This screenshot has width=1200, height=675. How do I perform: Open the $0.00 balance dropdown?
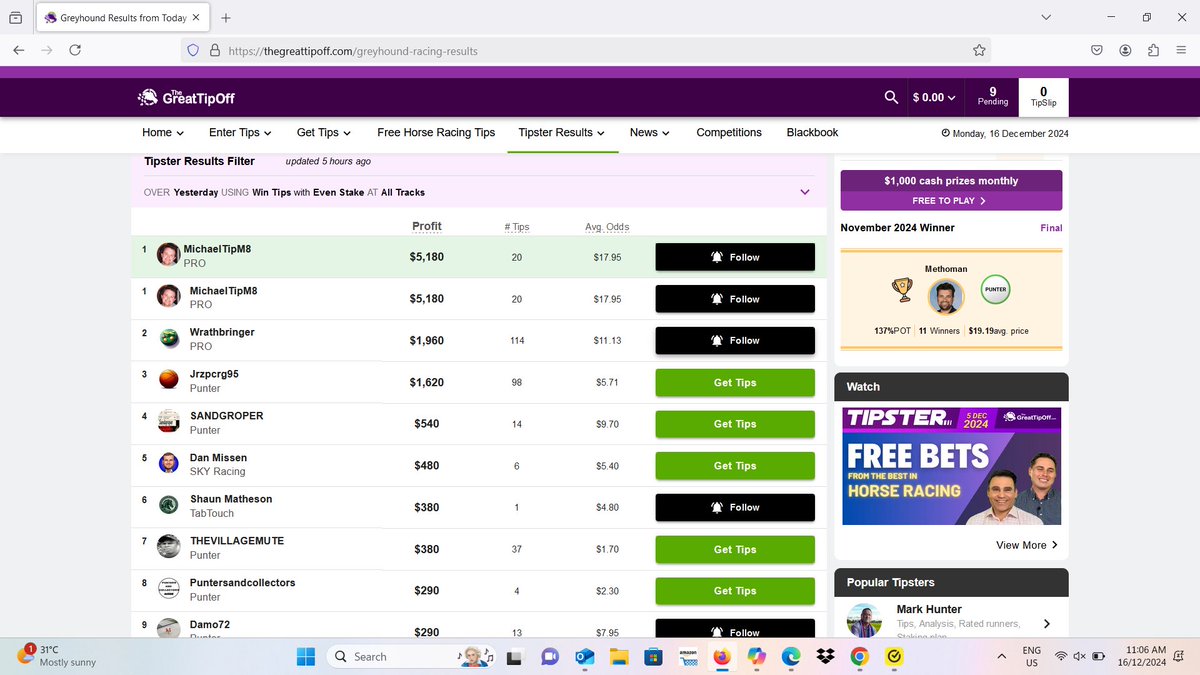pos(934,97)
